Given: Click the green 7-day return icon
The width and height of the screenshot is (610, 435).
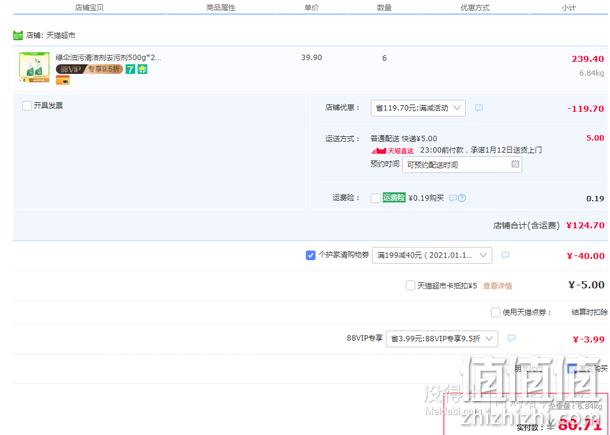Looking at the screenshot, I should 130,69.
